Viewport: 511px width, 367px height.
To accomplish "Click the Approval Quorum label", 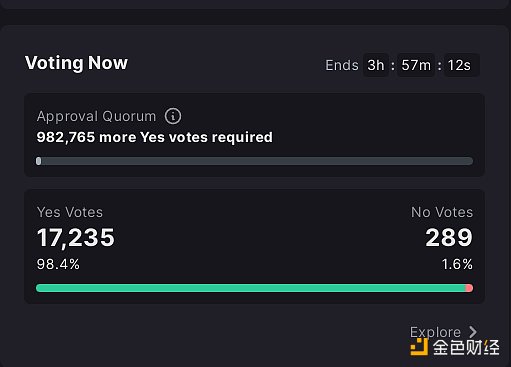I will 96,116.
